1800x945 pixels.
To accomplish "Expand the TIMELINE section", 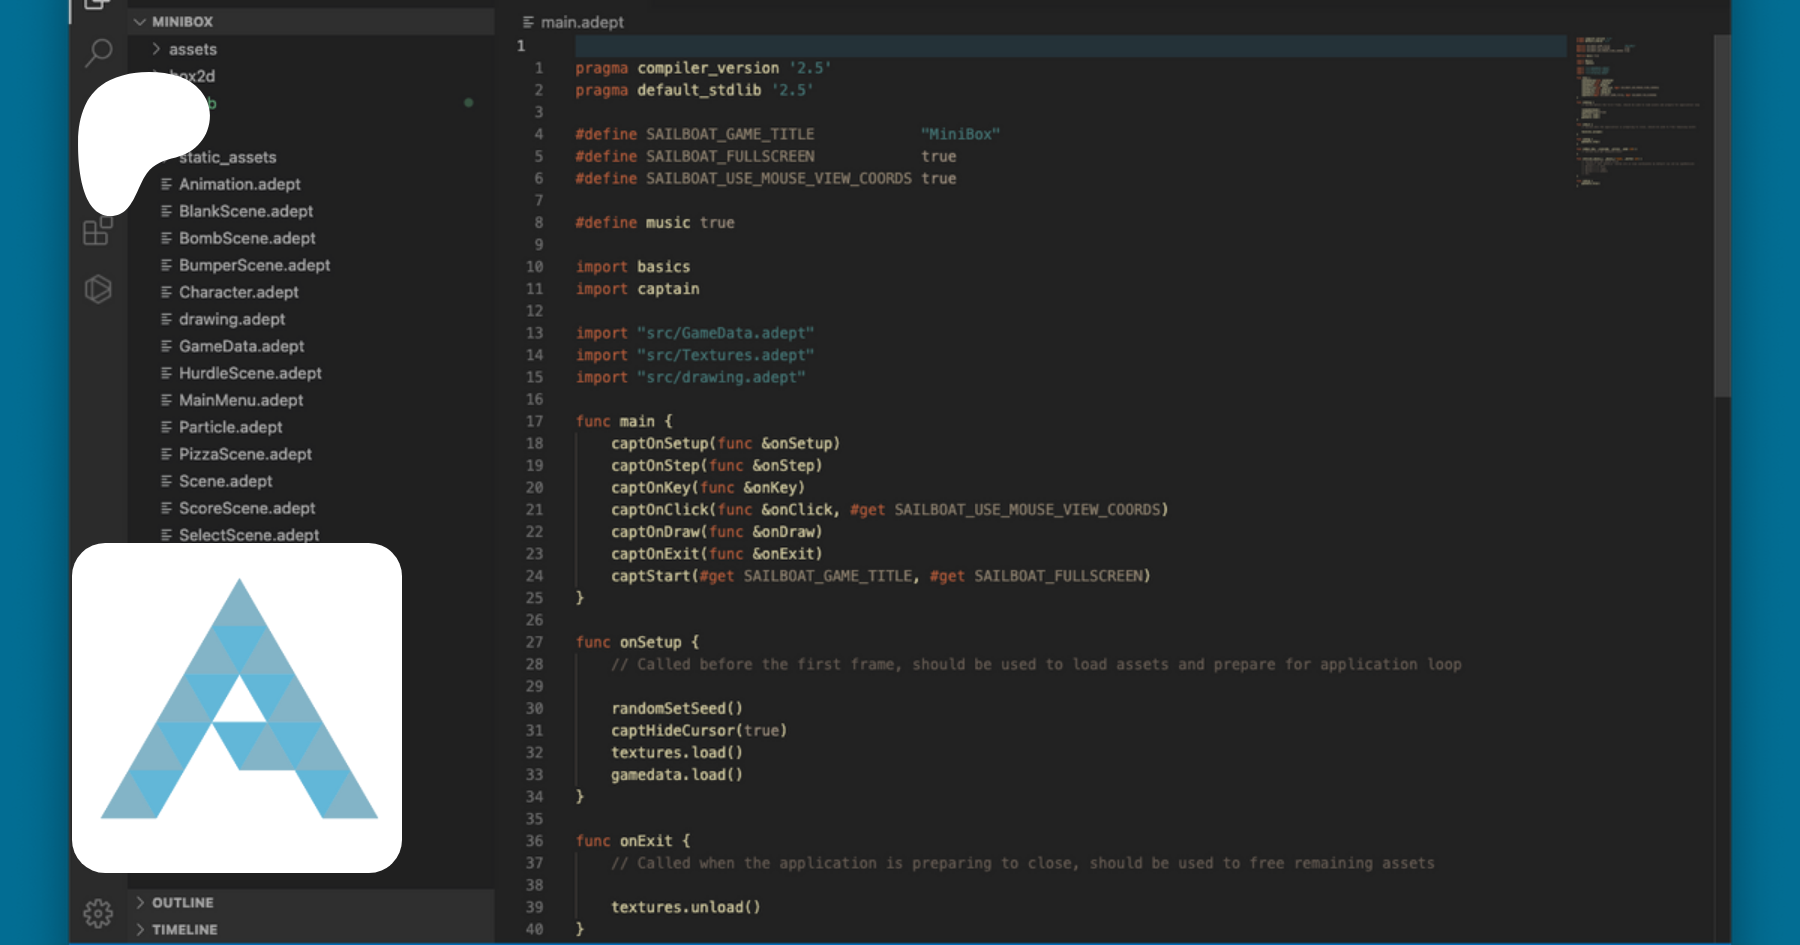I will click(x=184, y=929).
